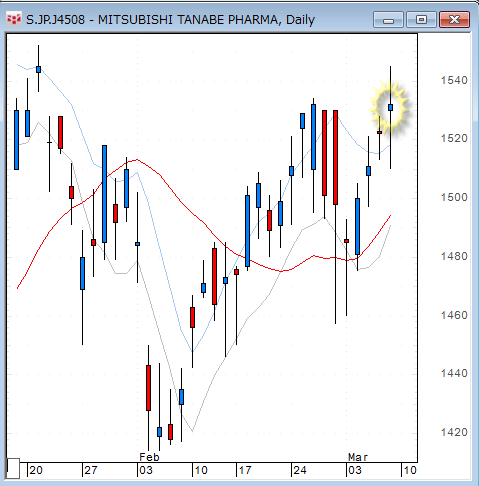
Task: Click the 1520 price axis label
Action: [x=454, y=138]
